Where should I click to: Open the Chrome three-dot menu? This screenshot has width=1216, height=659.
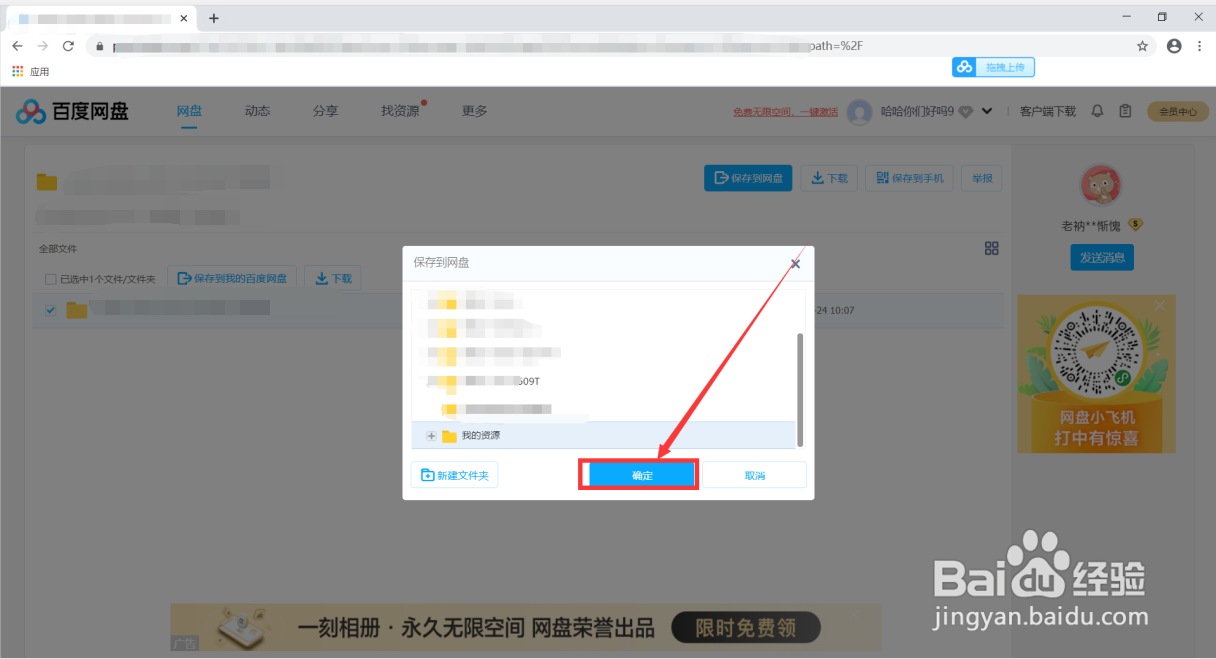tap(1199, 46)
